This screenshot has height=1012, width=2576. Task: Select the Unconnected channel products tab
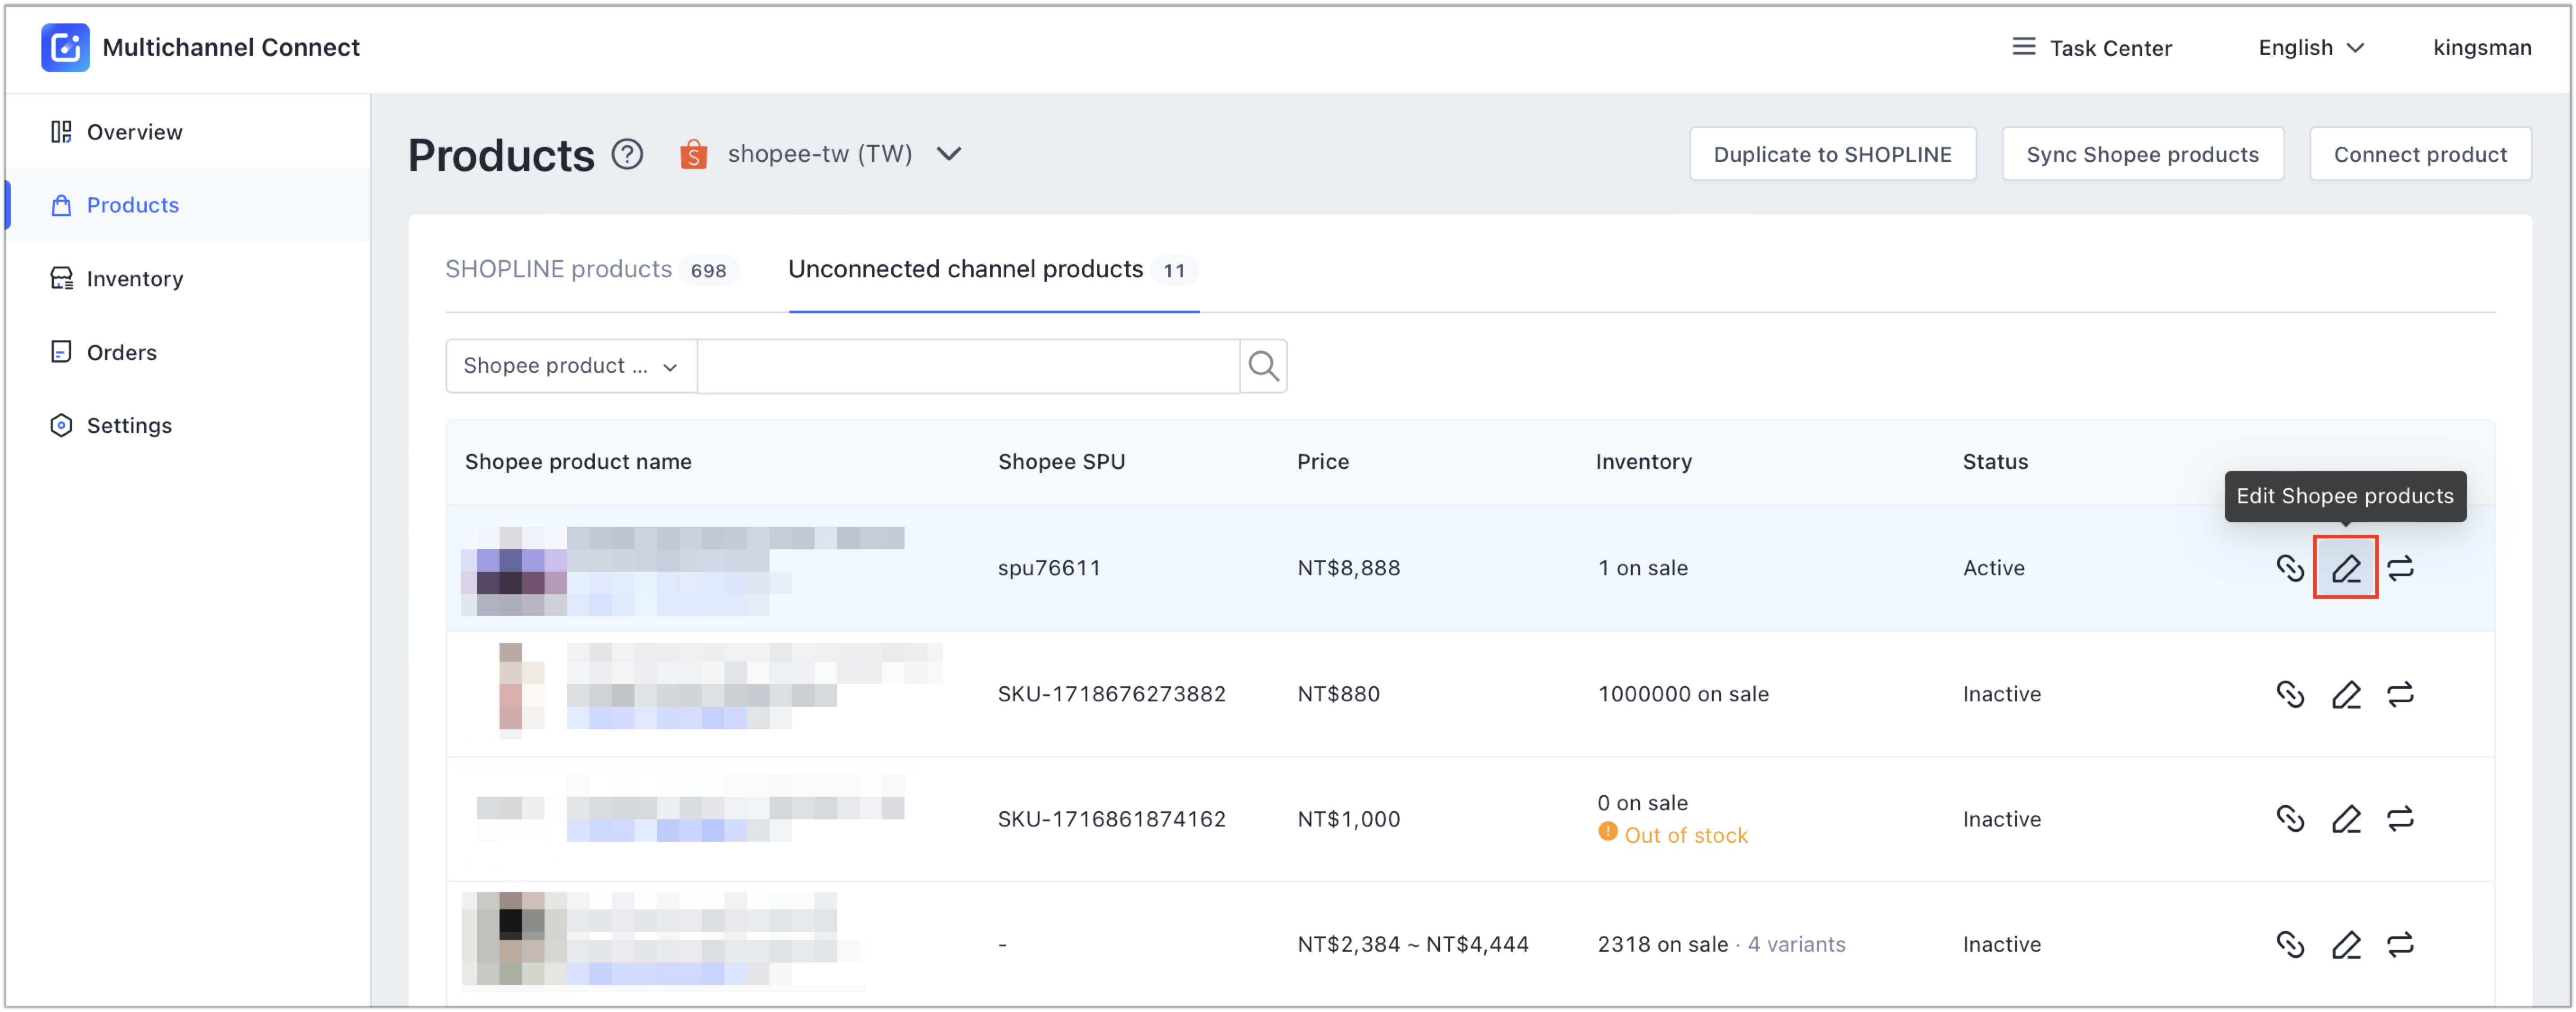tap(993, 270)
